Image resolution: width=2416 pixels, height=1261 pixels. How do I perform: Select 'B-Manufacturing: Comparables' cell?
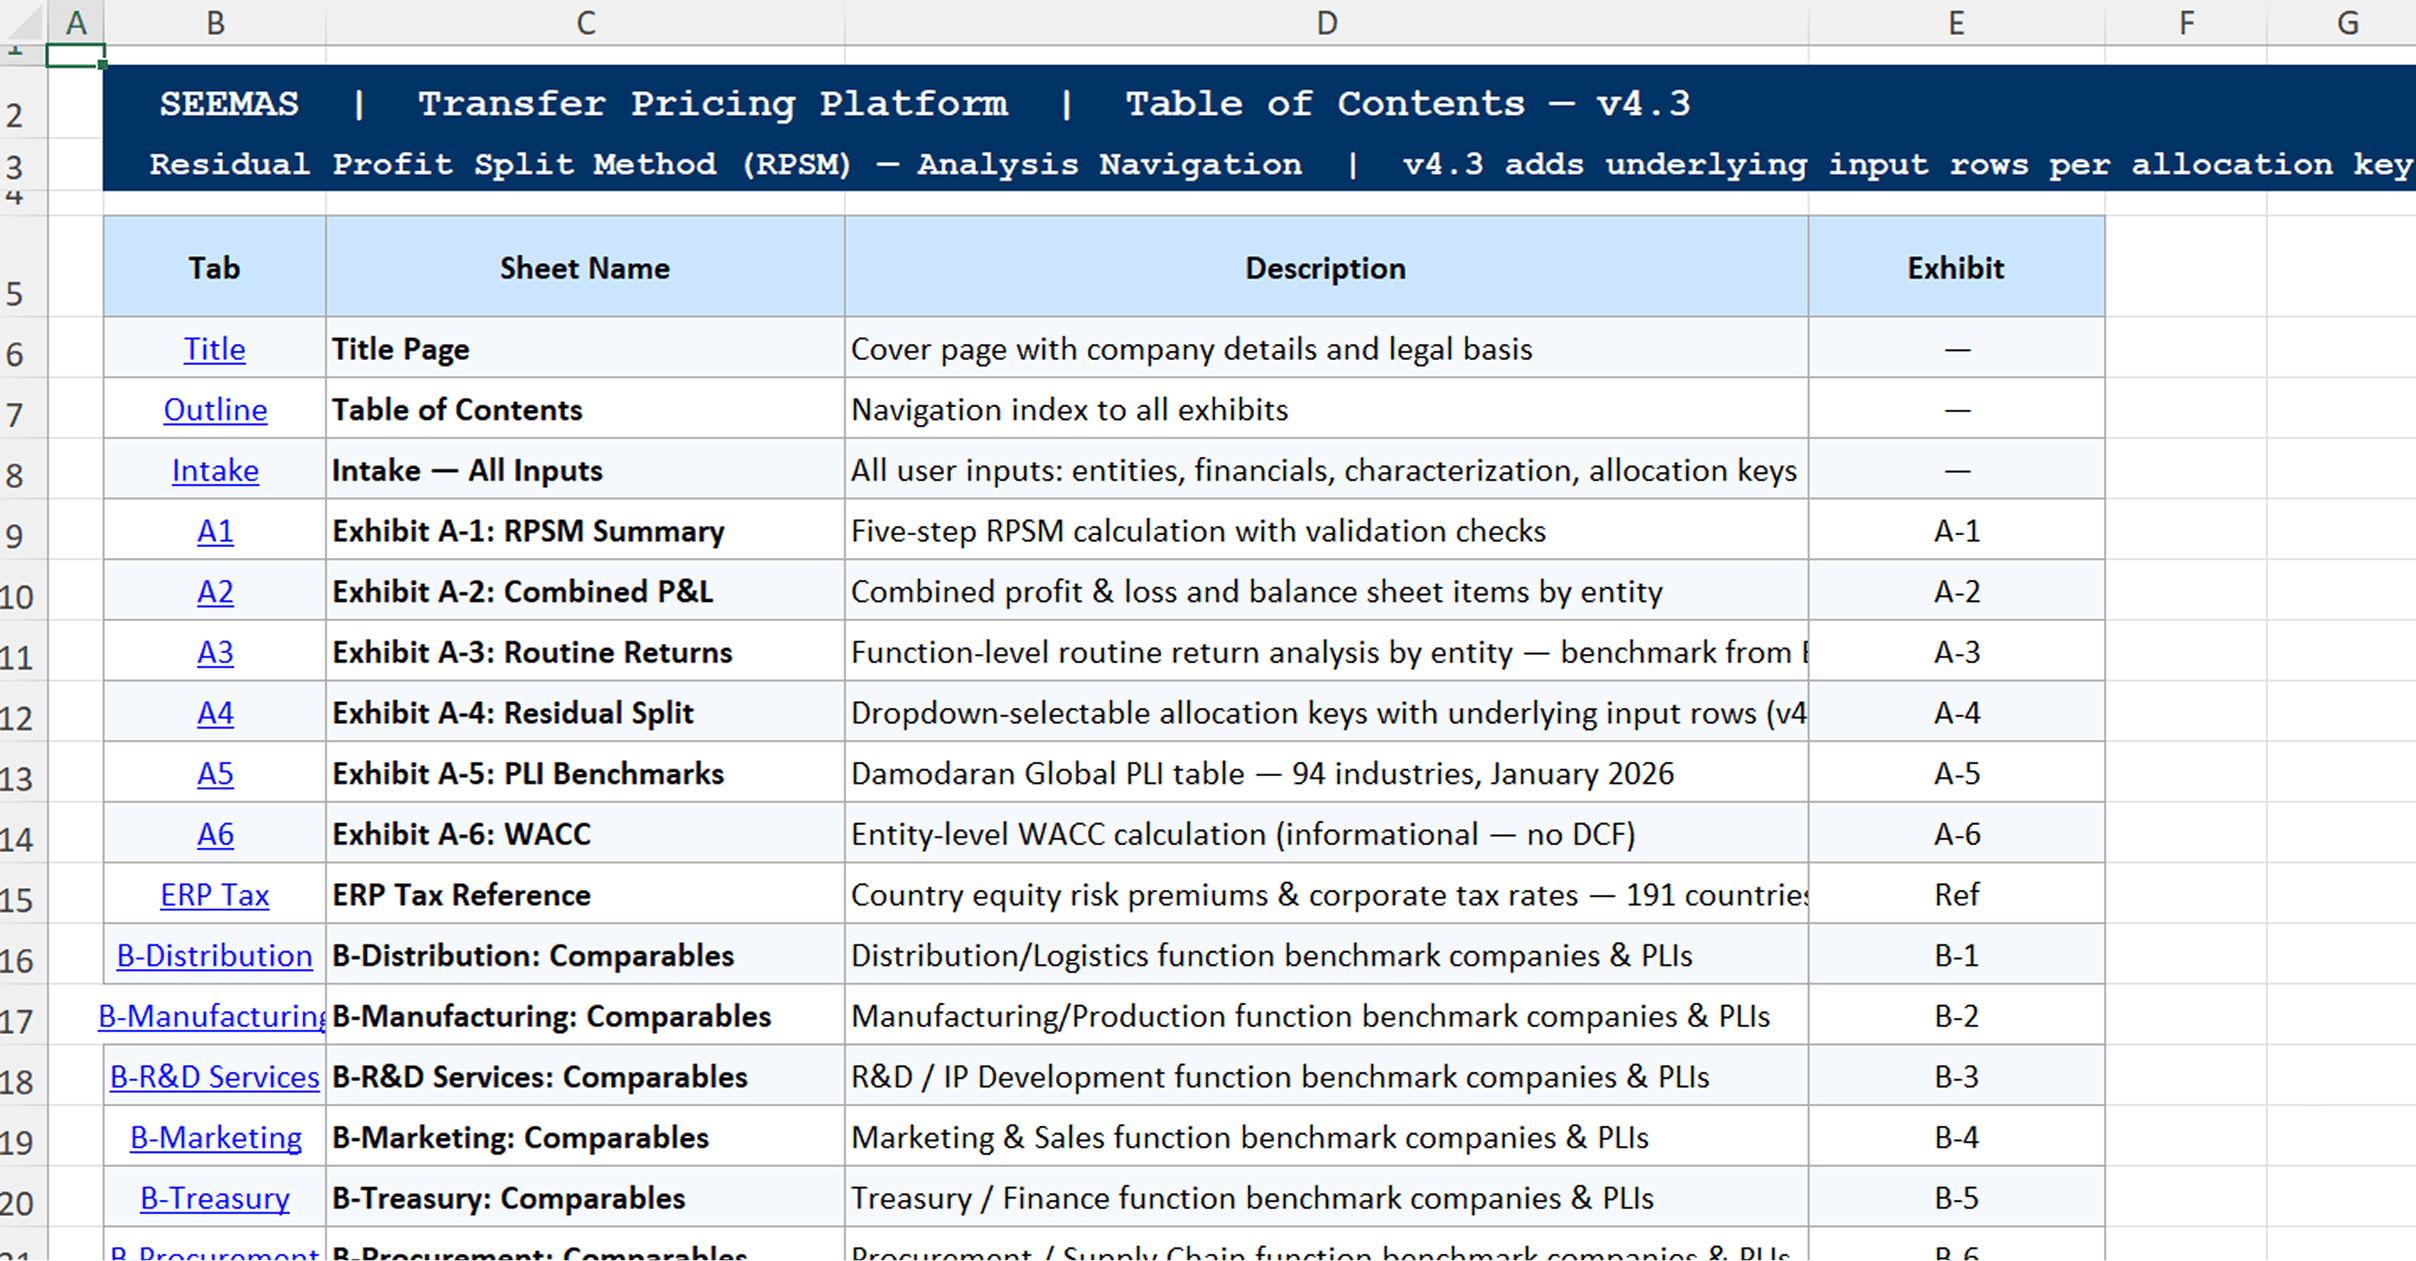point(585,1016)
